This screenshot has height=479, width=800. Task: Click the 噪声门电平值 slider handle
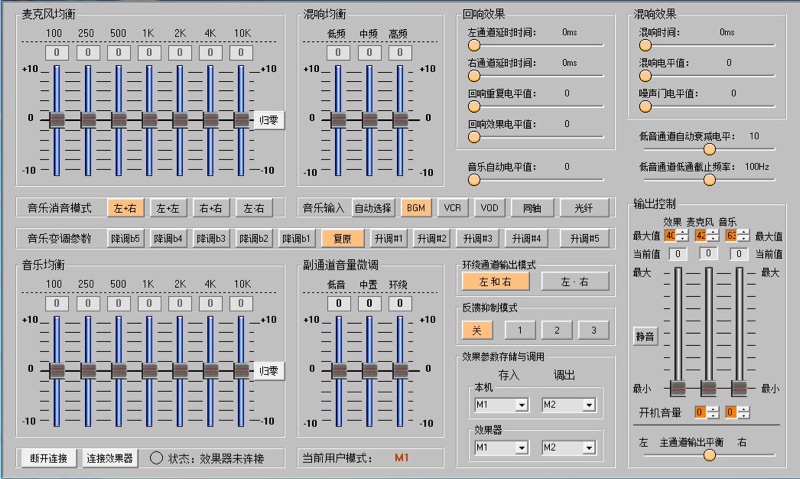click(x=645, y=107)
